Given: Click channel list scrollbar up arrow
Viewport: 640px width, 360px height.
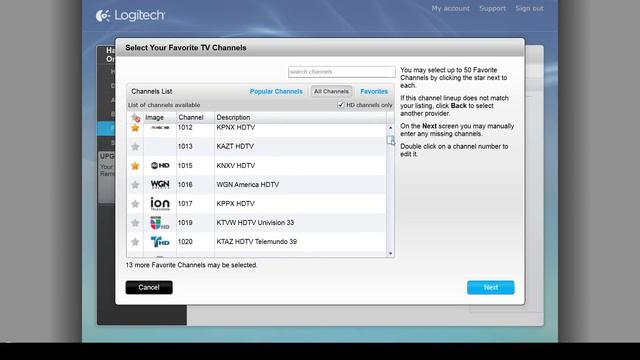Looking at the screenshot, I should click(x=390, y=128).
